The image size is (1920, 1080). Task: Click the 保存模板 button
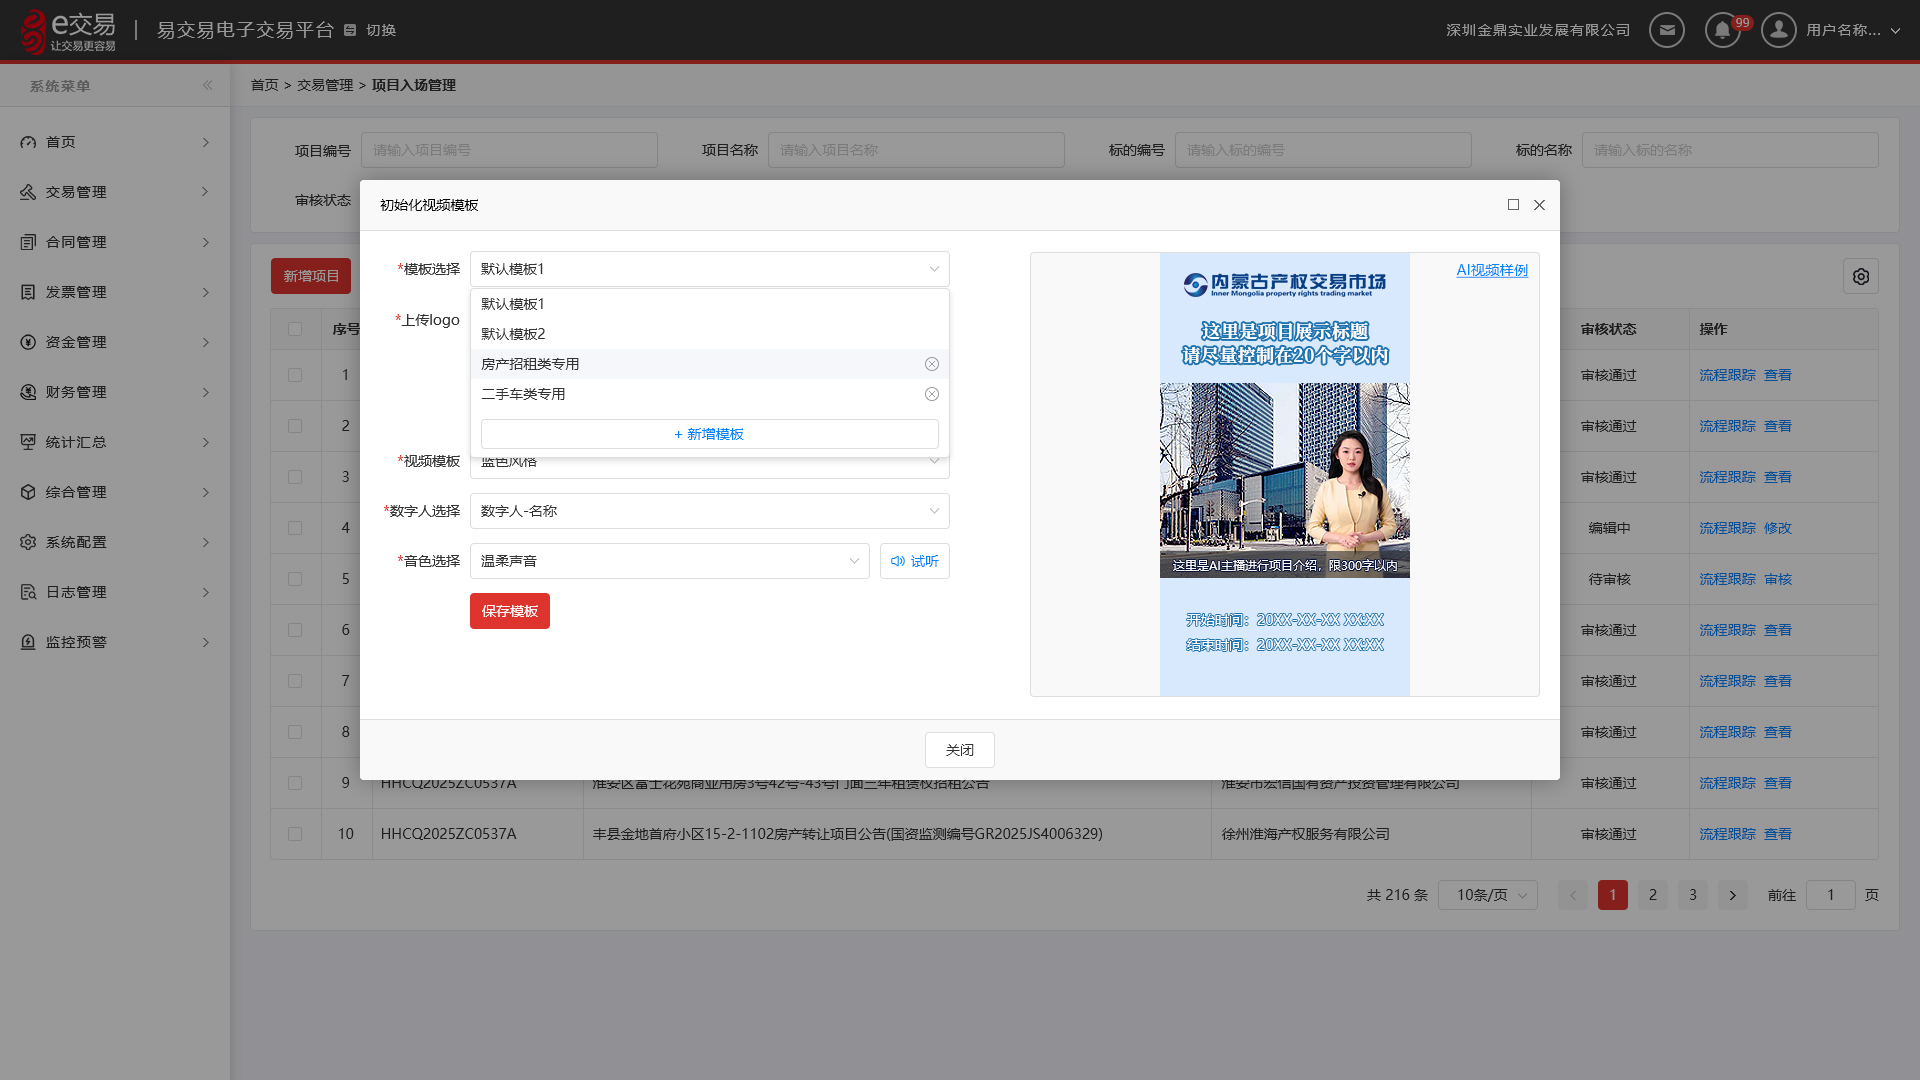tap(510, 611)
